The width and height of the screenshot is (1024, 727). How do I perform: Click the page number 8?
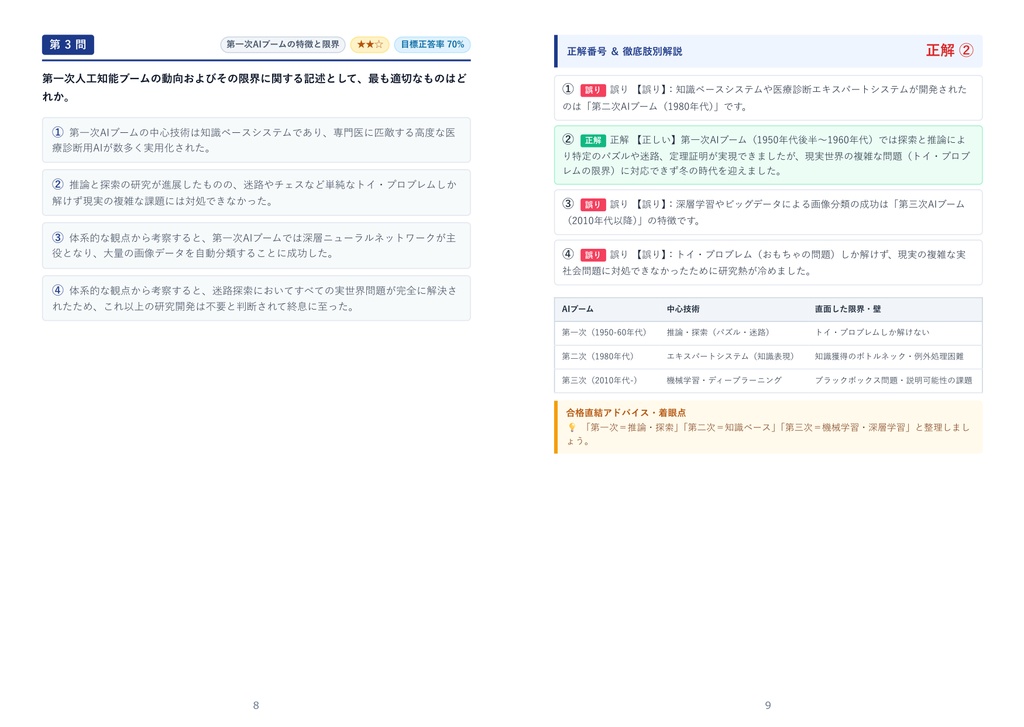click(x=256, y=705)
